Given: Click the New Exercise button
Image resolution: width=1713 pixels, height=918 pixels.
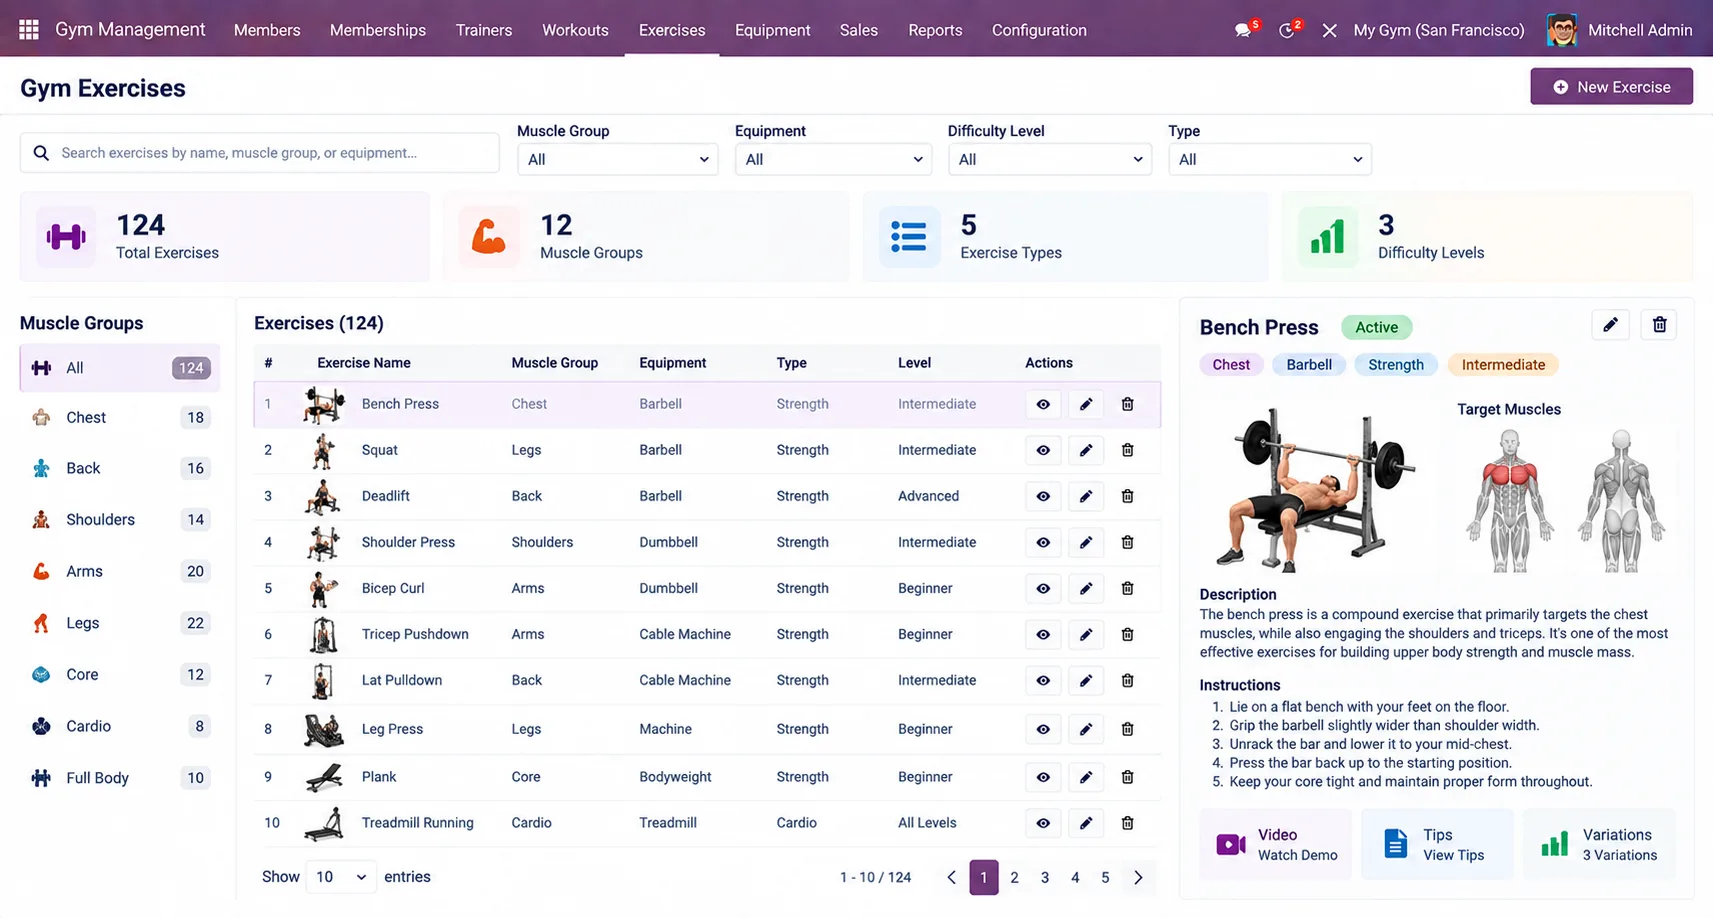Looking at the screenshot, I should (1611, 87).
